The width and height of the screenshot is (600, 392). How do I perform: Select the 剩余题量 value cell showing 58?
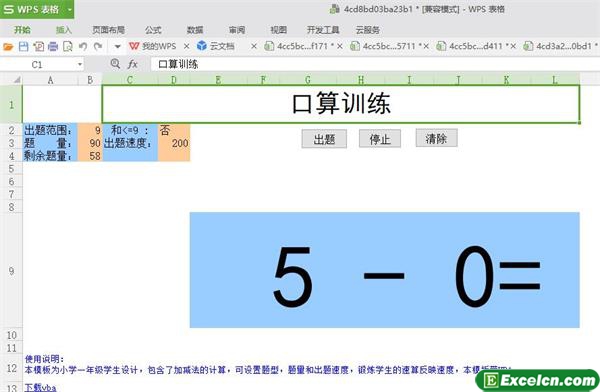pyautogui.click(x=90, y=156)
